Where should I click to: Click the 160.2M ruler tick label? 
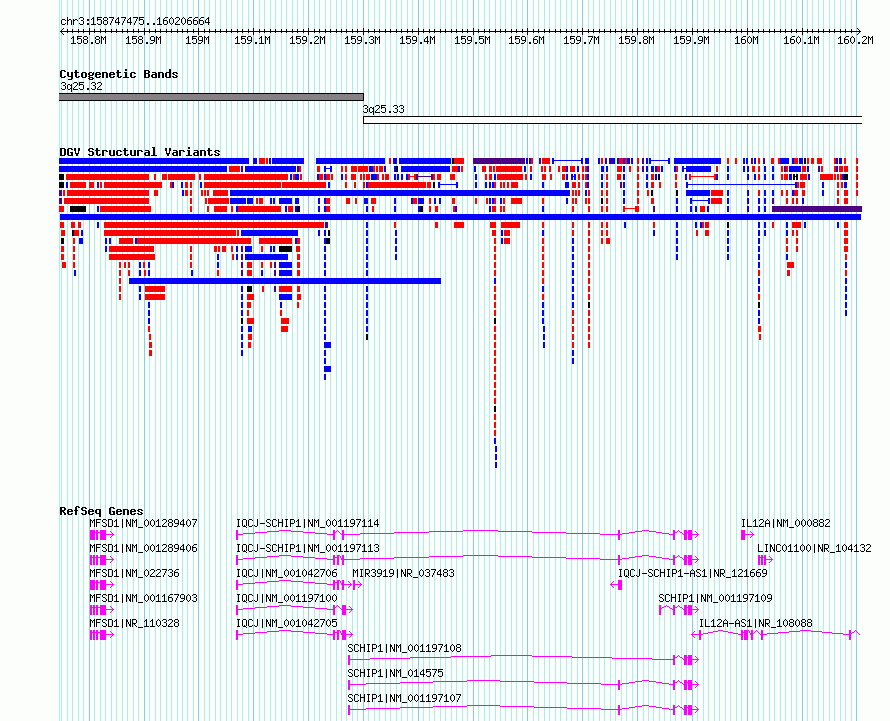coord(855,40)
